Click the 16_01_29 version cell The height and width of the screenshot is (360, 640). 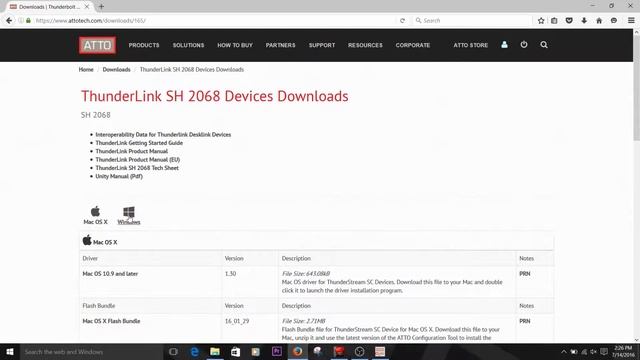[x=237, y=321]
